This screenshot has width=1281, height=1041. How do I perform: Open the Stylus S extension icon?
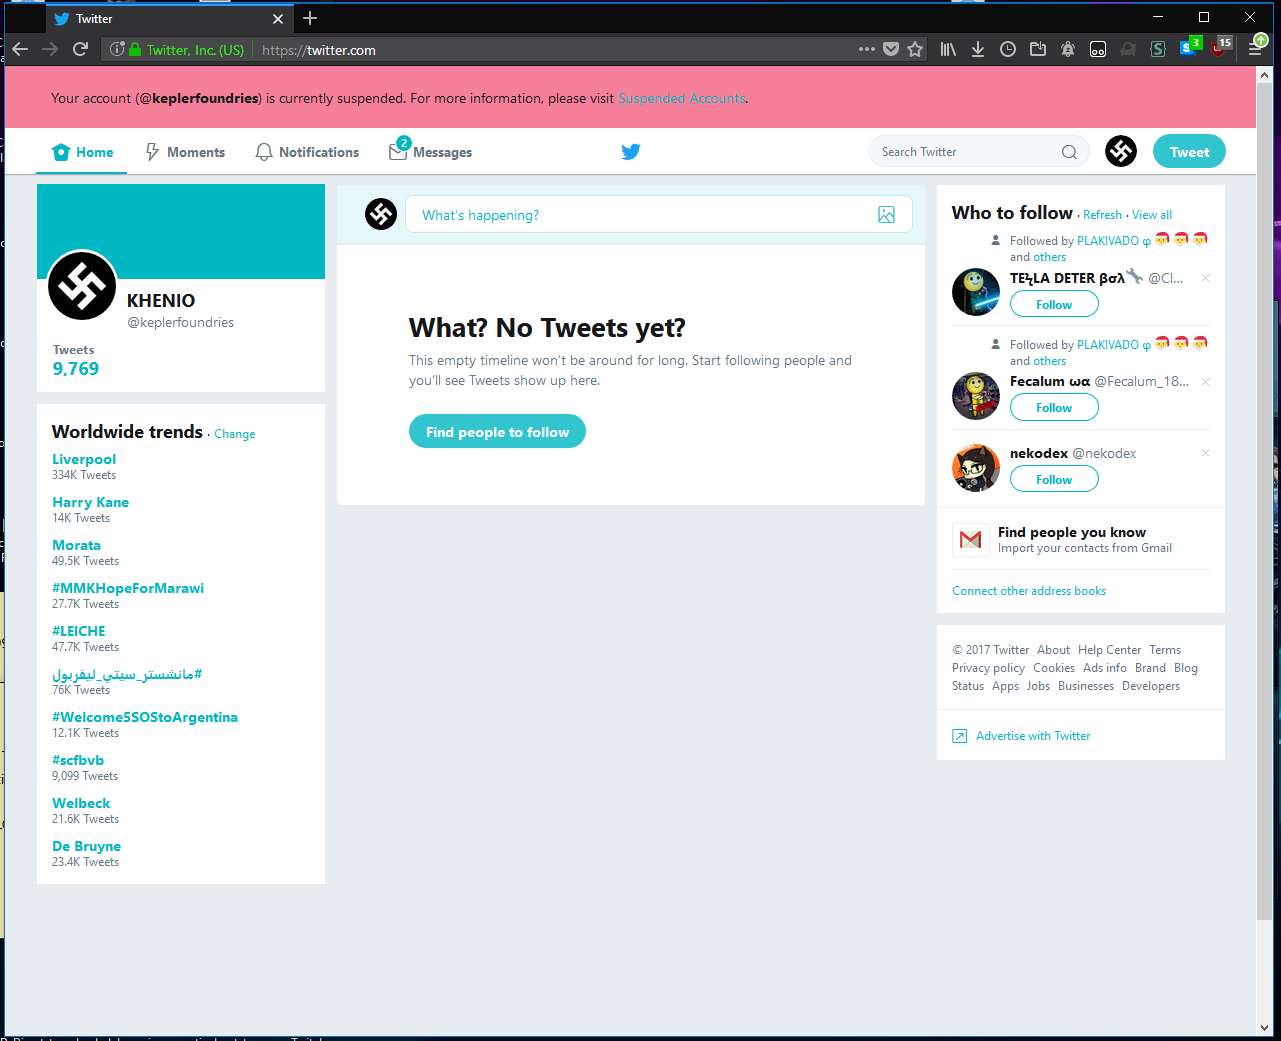[1158, 49]
